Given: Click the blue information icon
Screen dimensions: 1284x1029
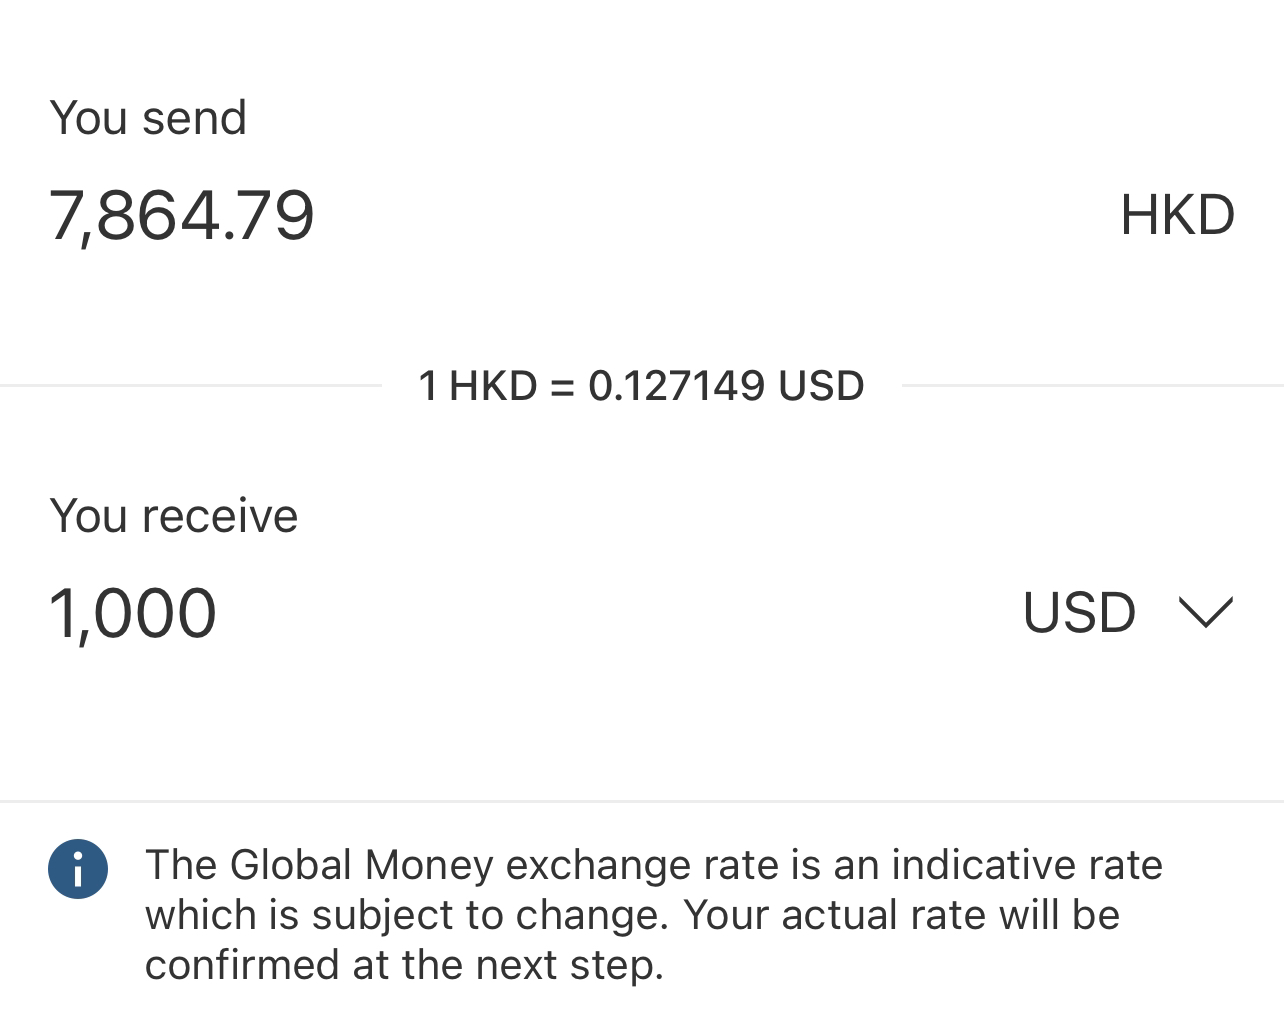Looking at the screenshot, I should click(x=78, y=868).
